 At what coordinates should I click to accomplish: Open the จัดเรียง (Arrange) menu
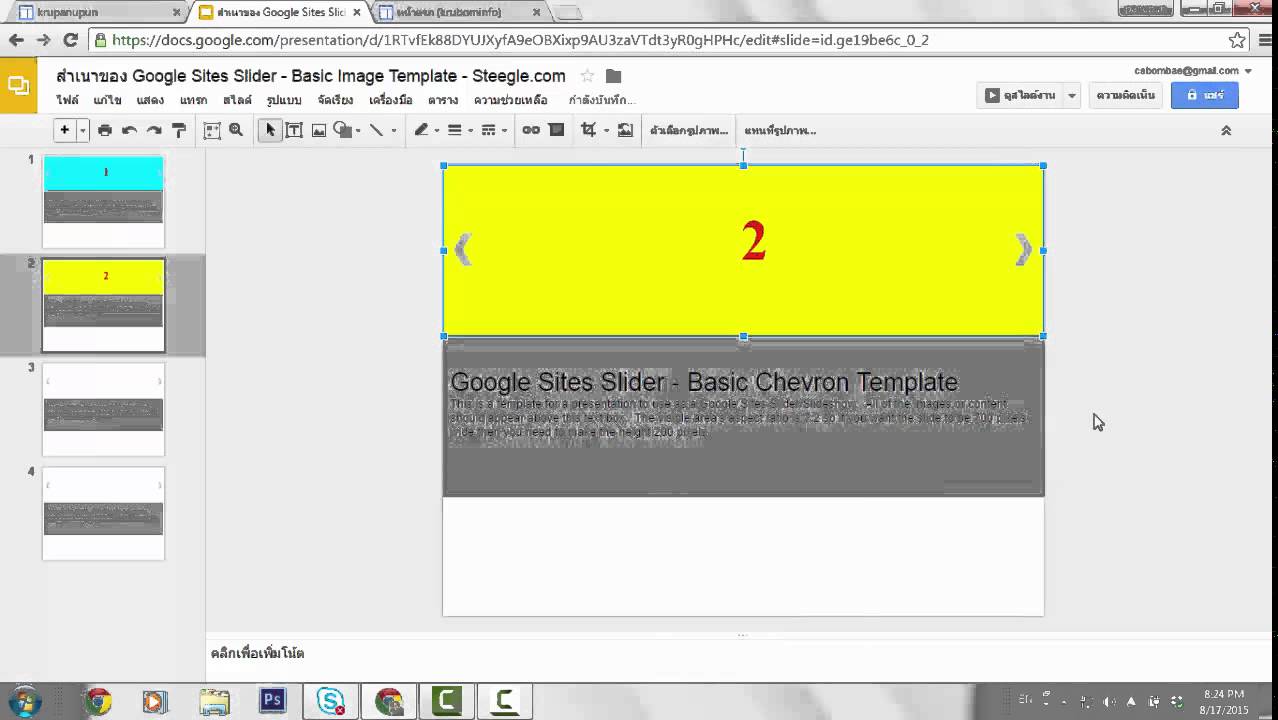335,100
